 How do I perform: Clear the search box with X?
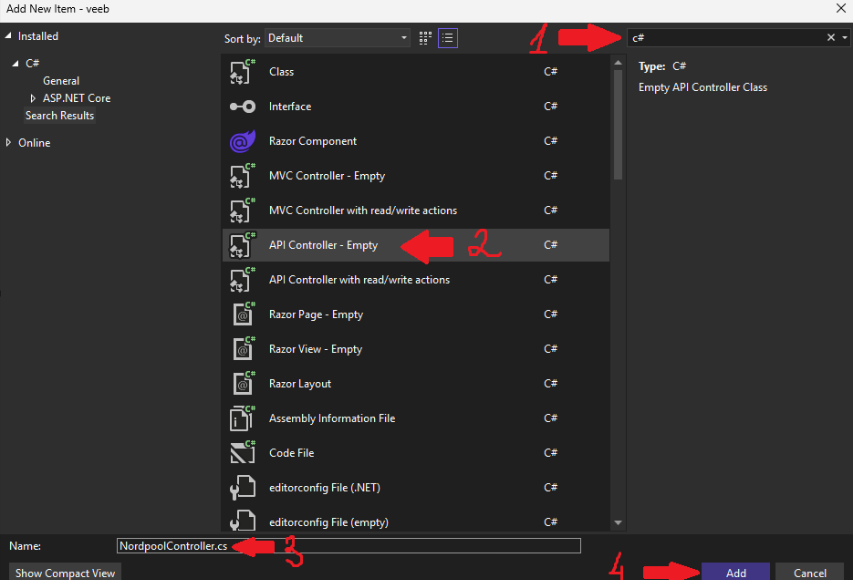(x=830, y=38)
